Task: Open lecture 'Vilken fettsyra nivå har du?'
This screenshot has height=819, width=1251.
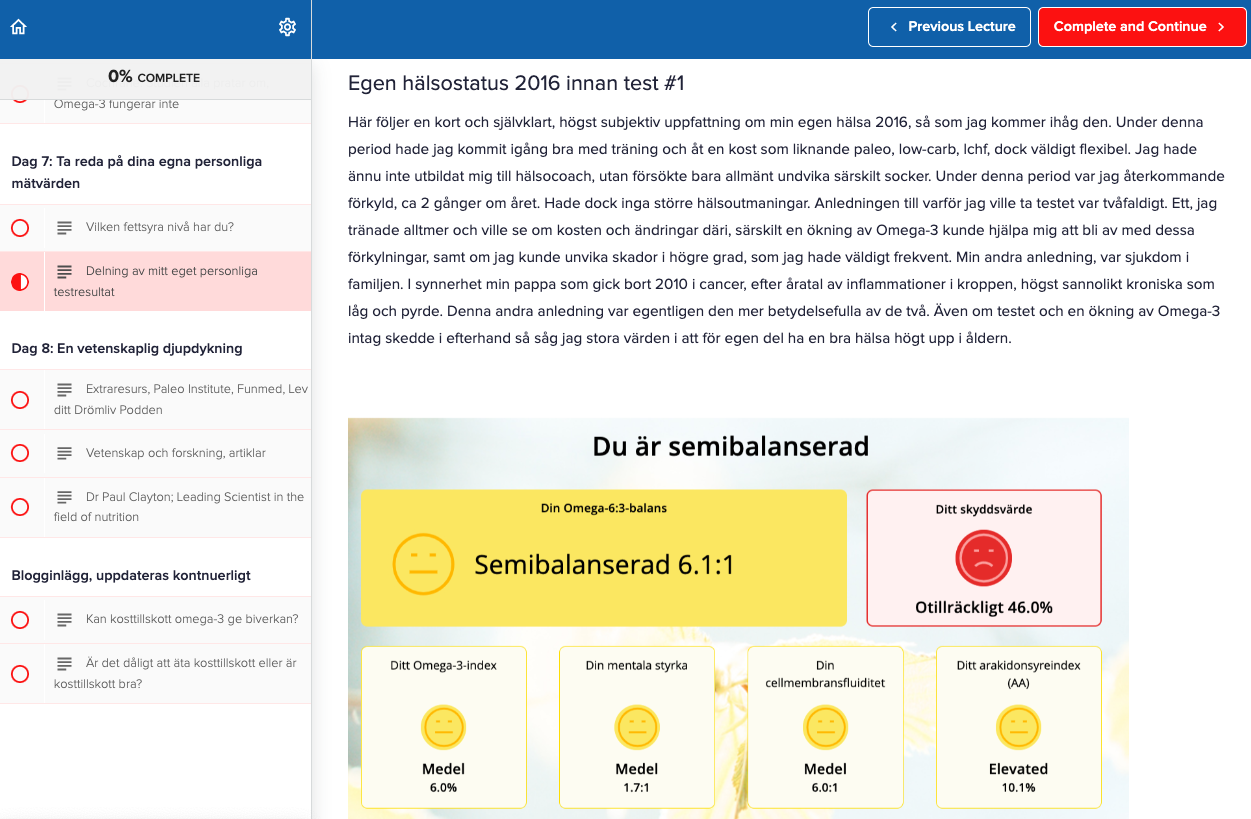Action: pos(156,228)
